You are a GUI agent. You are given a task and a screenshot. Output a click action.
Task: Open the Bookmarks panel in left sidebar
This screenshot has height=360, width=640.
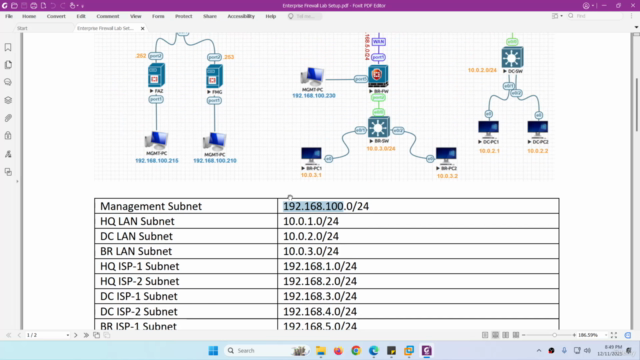point(8,47)
